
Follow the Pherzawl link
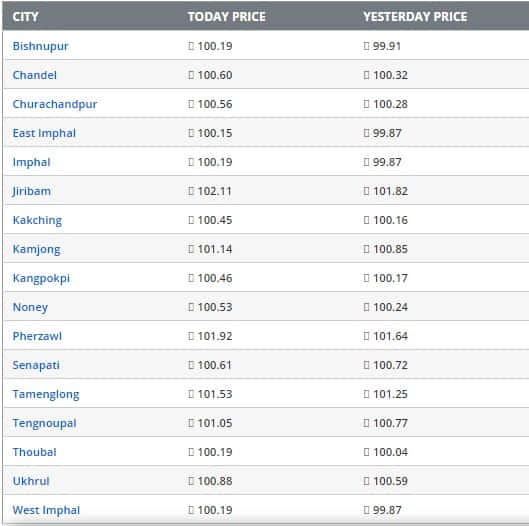click(x=37, y=336)
